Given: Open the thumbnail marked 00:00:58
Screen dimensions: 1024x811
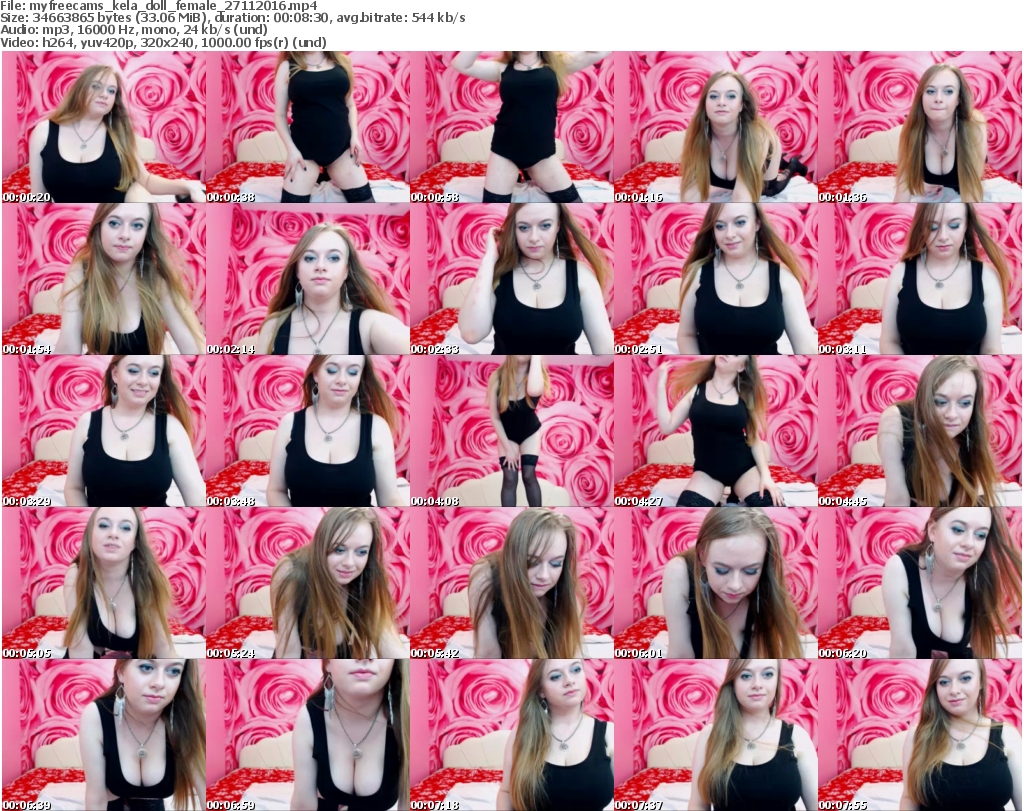Looking at the screenshot, I should [511, 128].
